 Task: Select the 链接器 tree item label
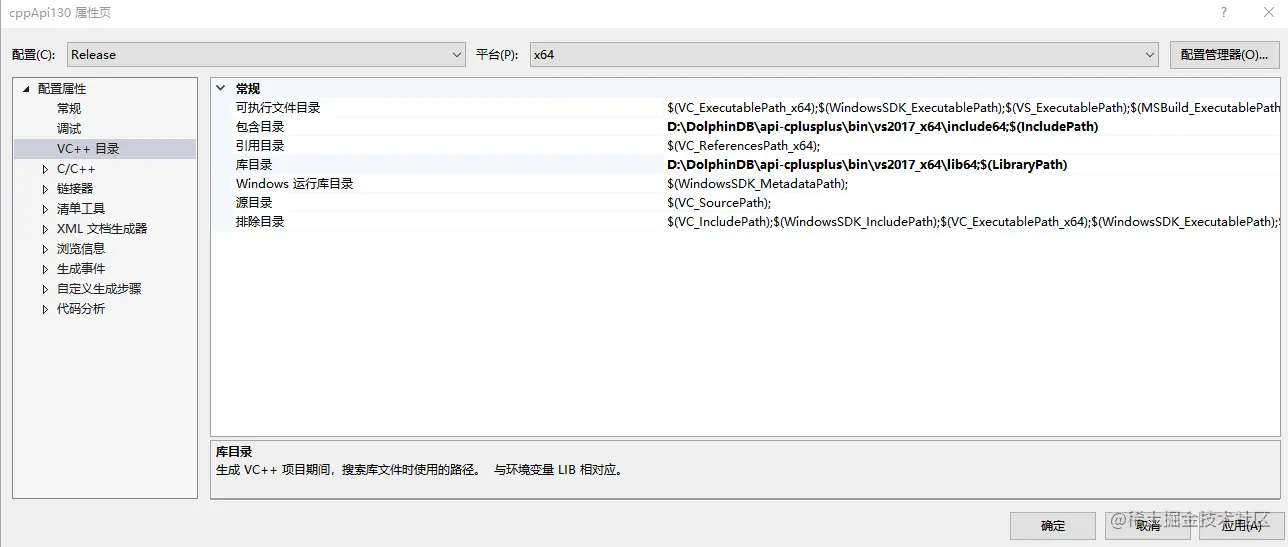(75, 188)
